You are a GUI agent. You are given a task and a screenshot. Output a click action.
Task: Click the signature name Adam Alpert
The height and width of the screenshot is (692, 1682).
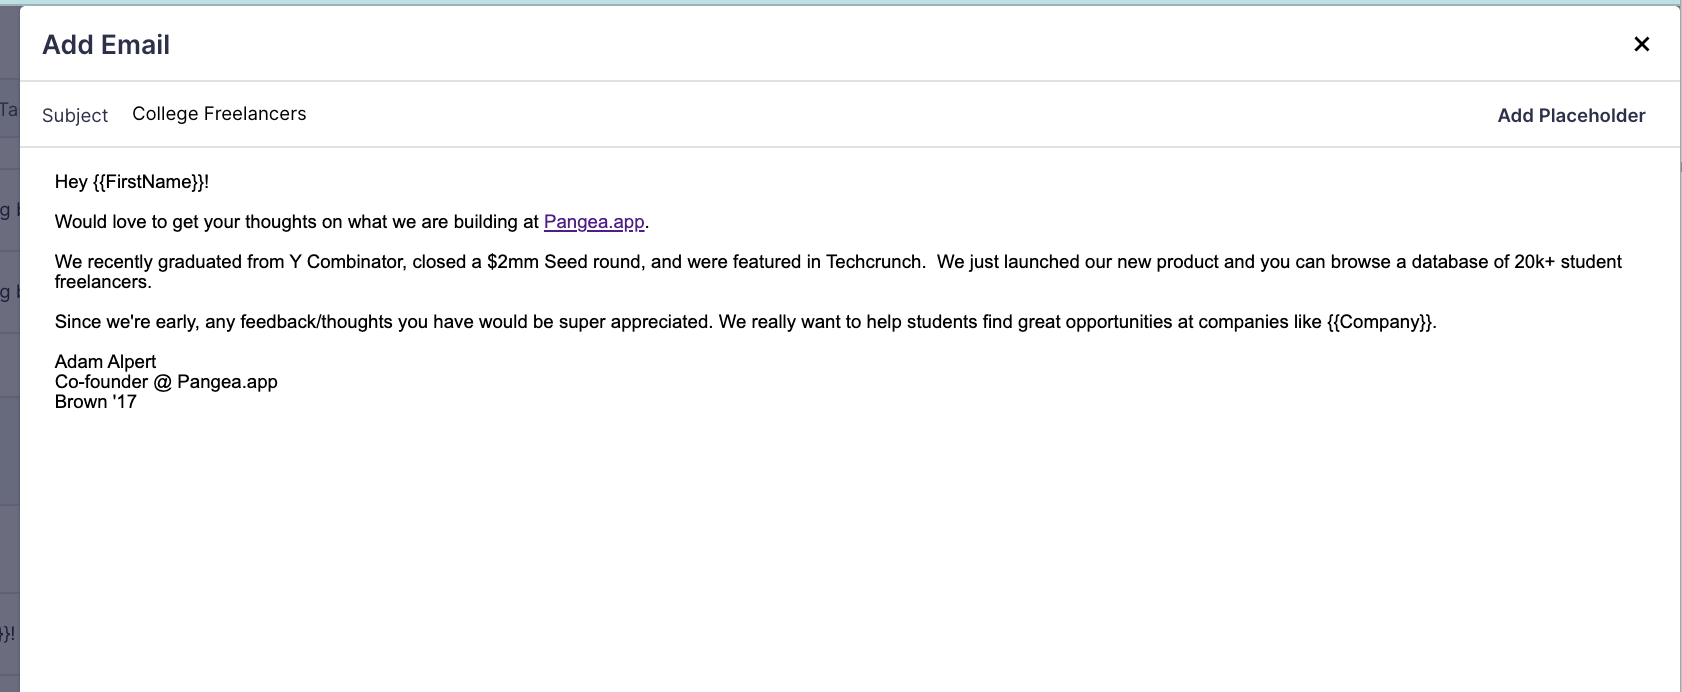(x=105, y=361)
